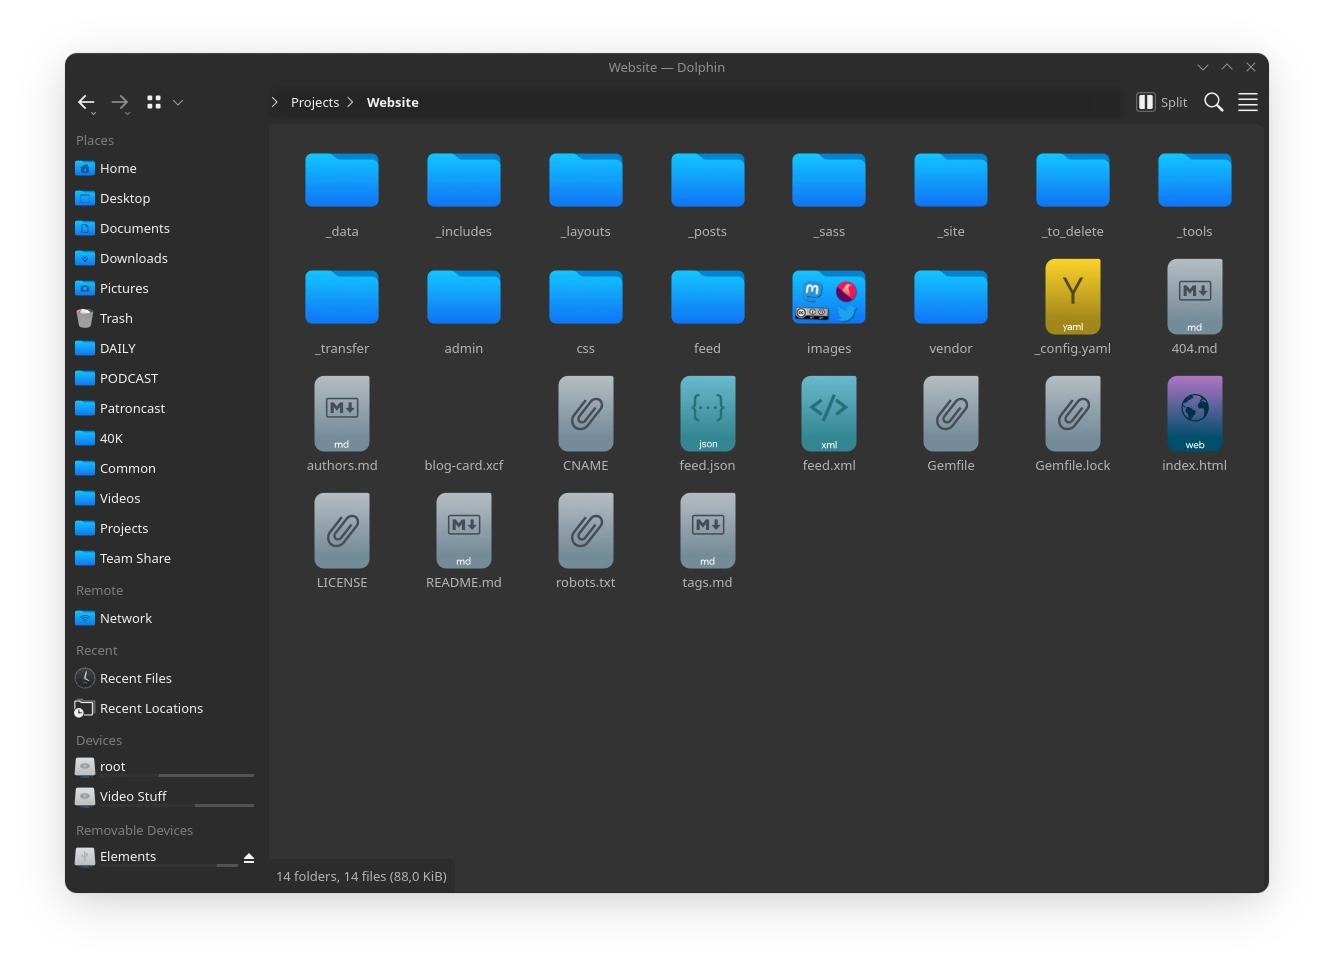Select the Gemfile.lock file

pos(1073,426)
